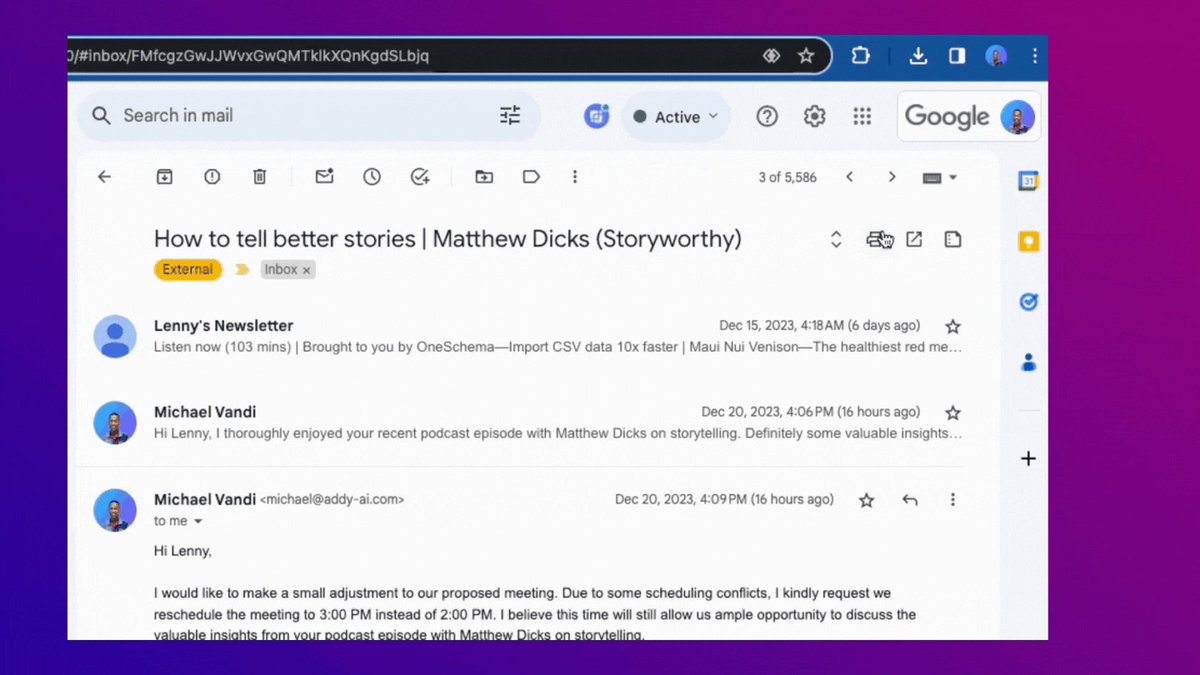Screen dimensions: 1200x675
Task: Open Chrome three-dot menu
Action: [x=1035, y=56]
